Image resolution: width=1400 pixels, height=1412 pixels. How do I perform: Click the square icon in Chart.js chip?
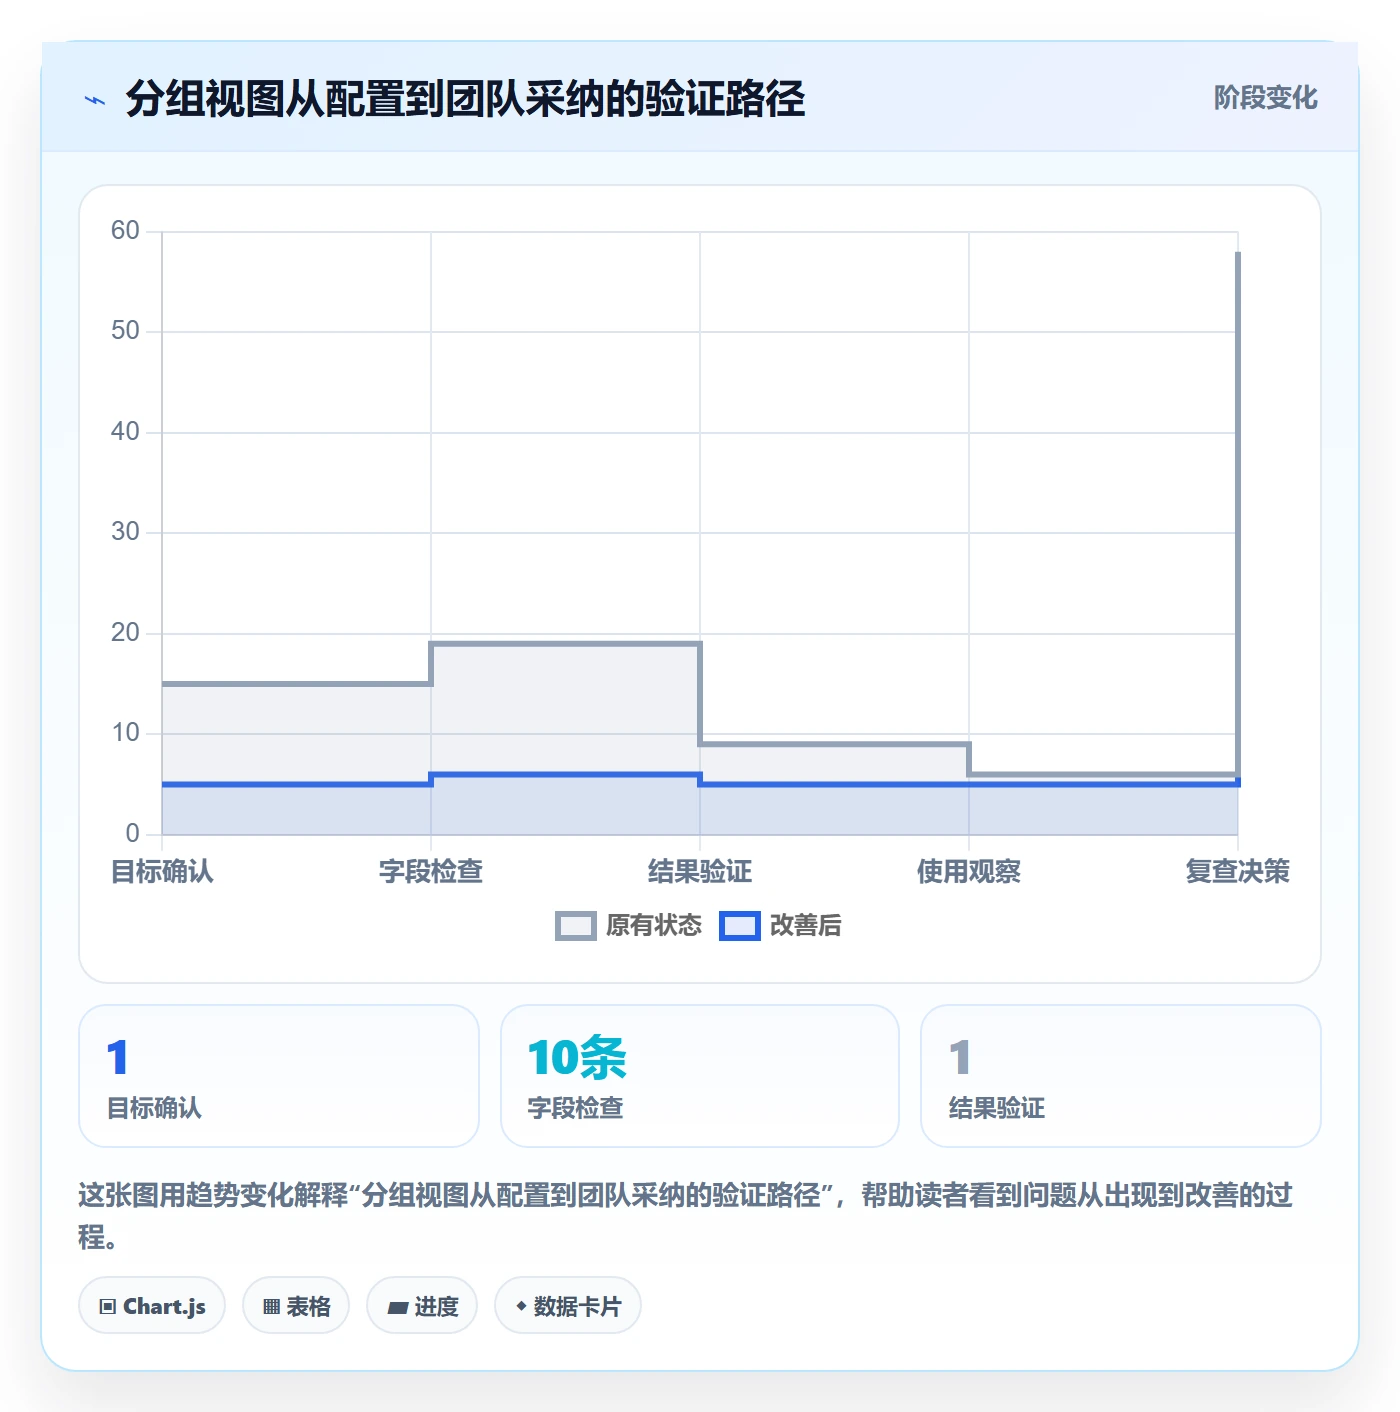click(x=108, y=1307)
